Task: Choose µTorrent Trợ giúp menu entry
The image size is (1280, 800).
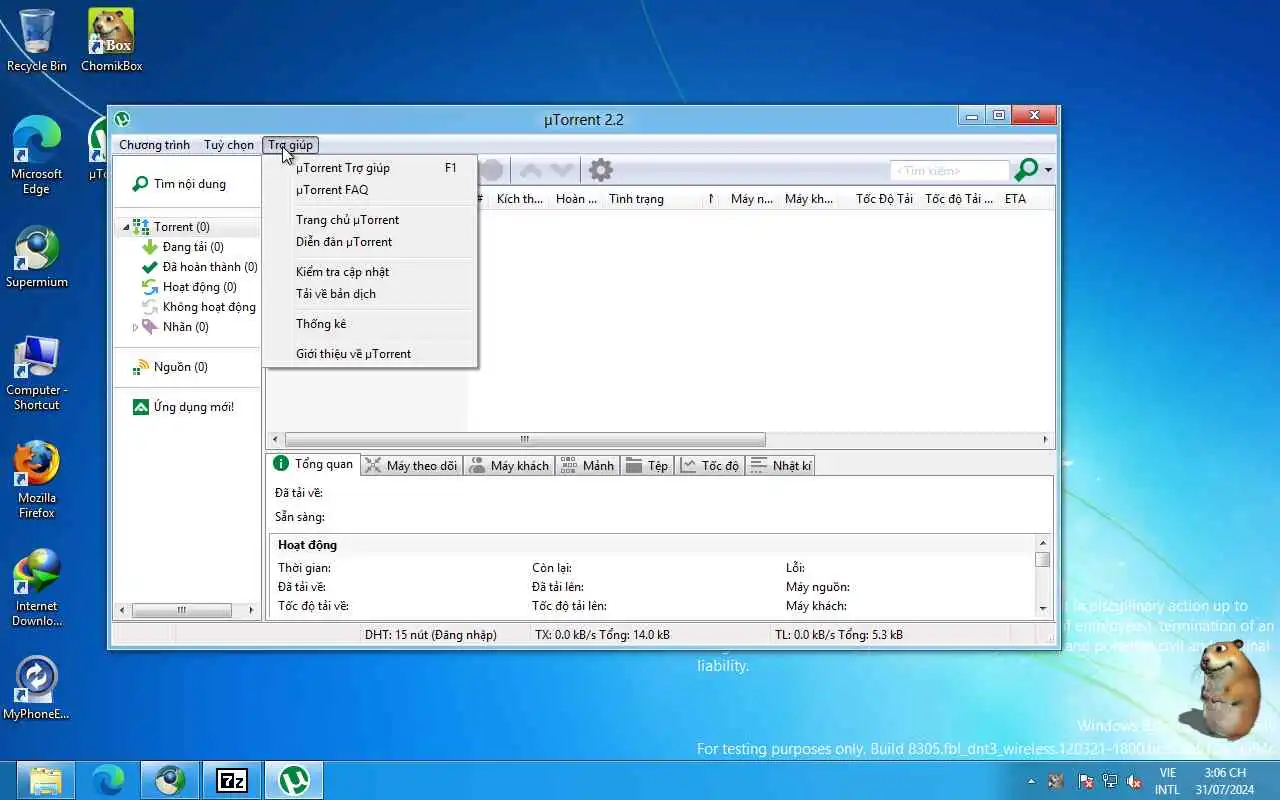Action: (370, 168)
